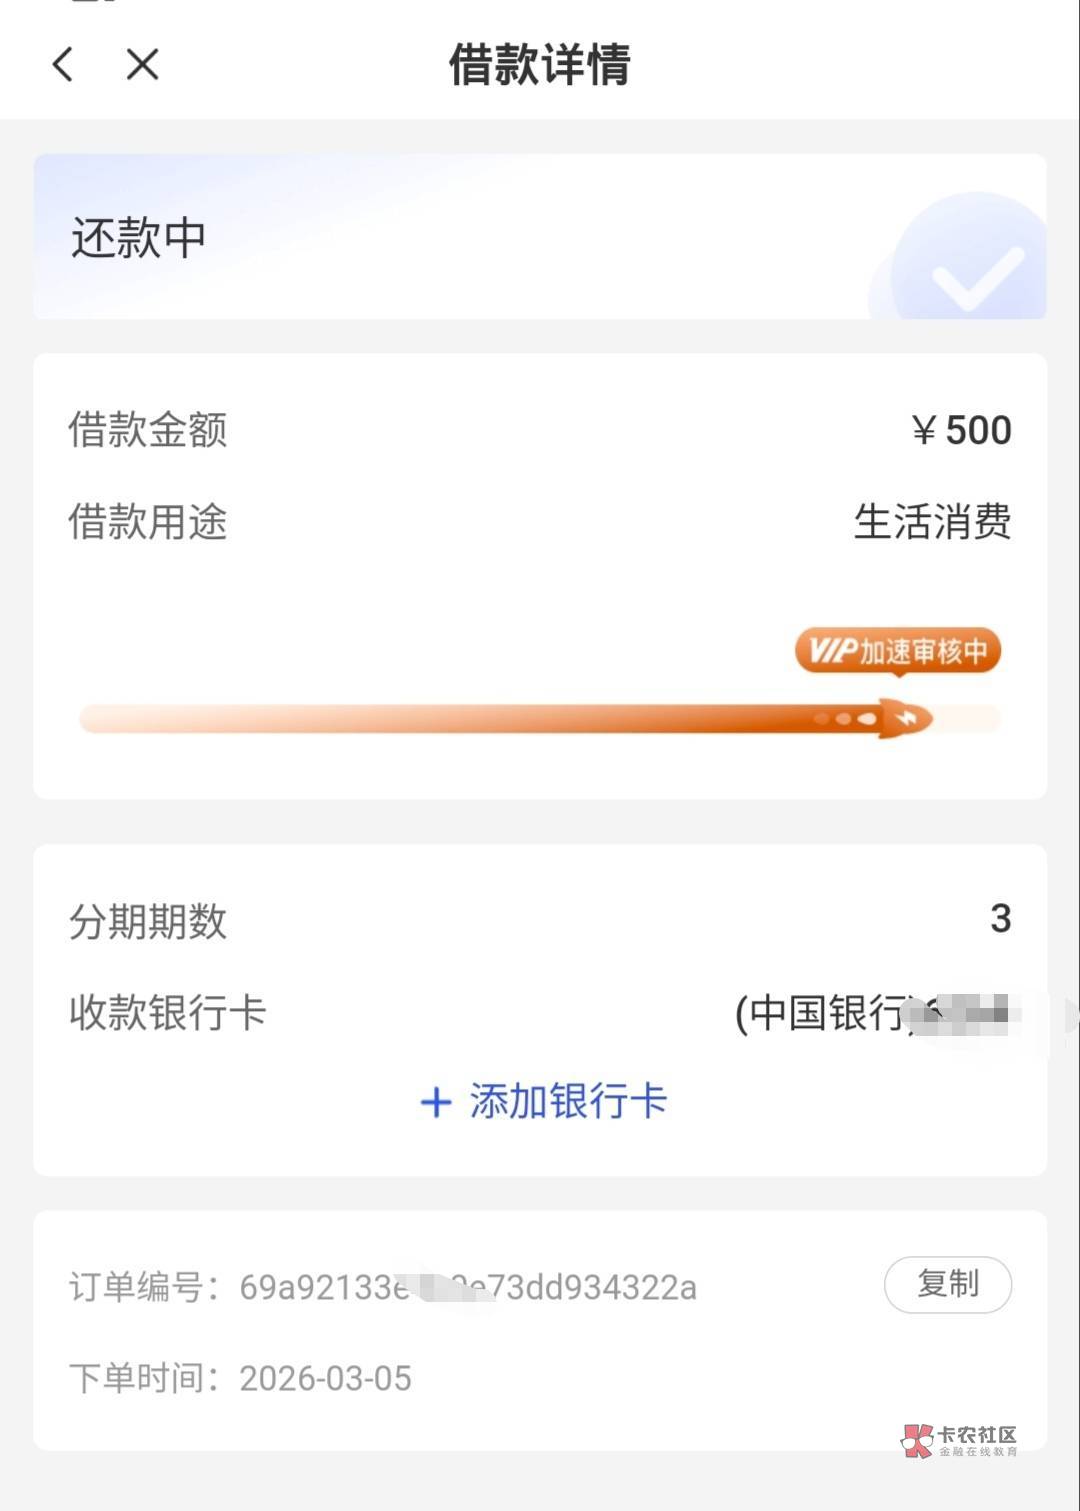Click the rocket icon on progress bar
Image resolution: width=1080 pixels, height=1511 pixels.
(x=903, y=718)
